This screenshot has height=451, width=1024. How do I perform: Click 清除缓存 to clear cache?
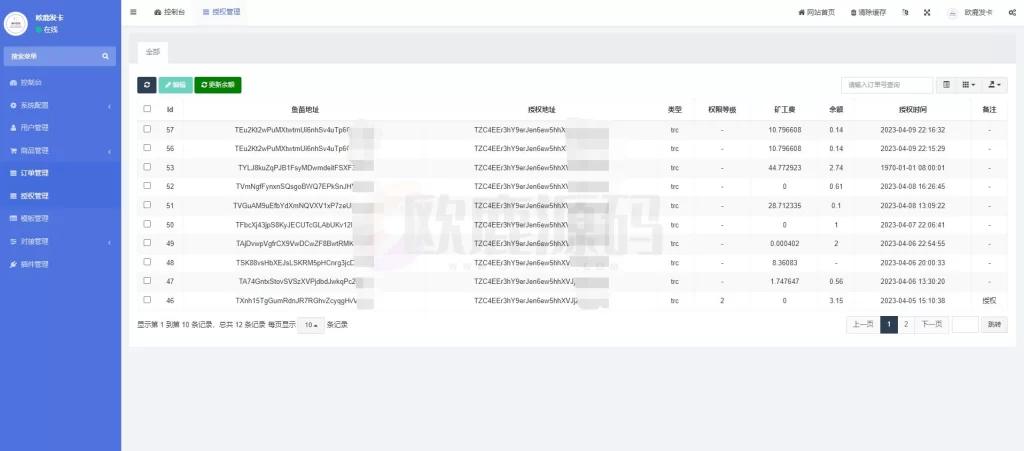868,12
